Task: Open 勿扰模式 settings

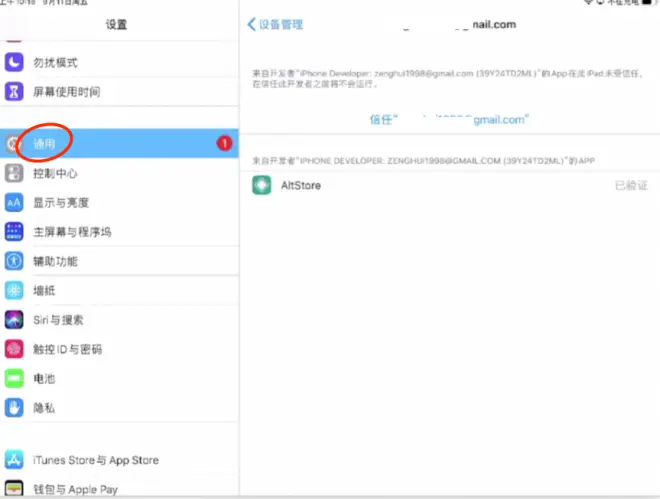Action: [120, 62]
